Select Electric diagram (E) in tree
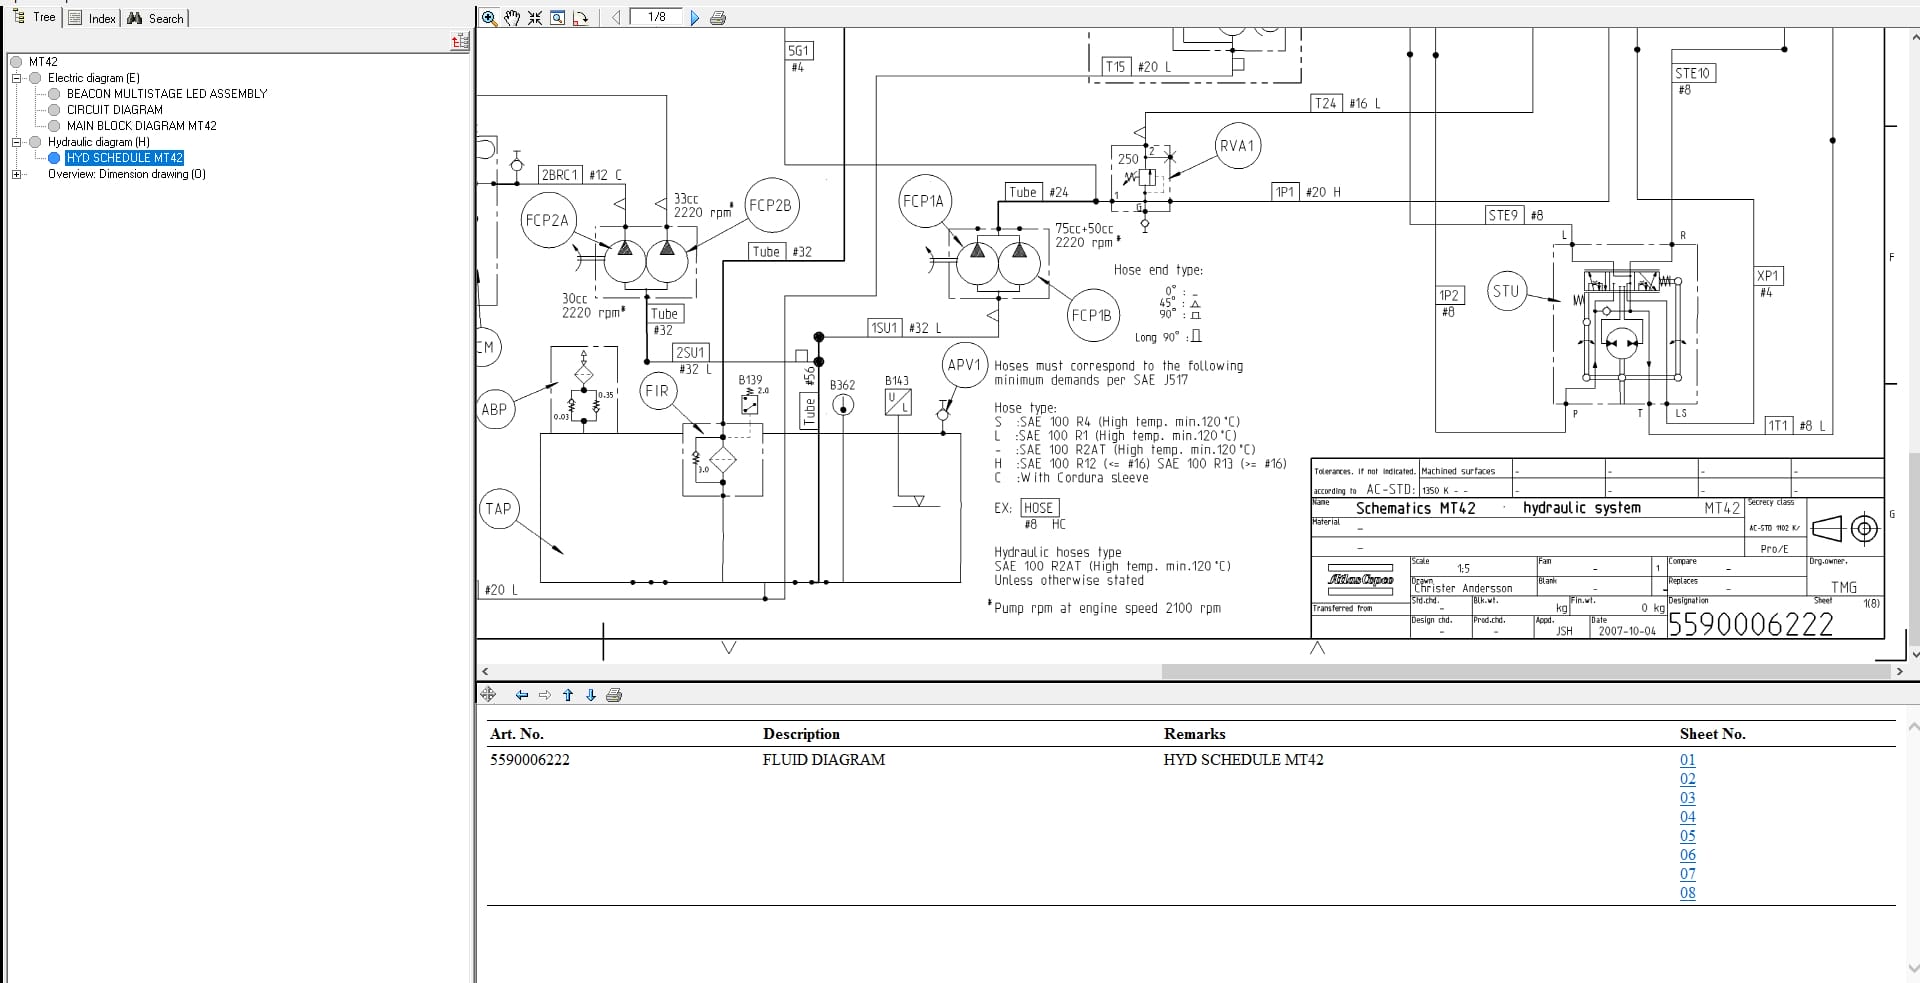Viewport: 1920px width, 983px height. (x=94, y=78)
